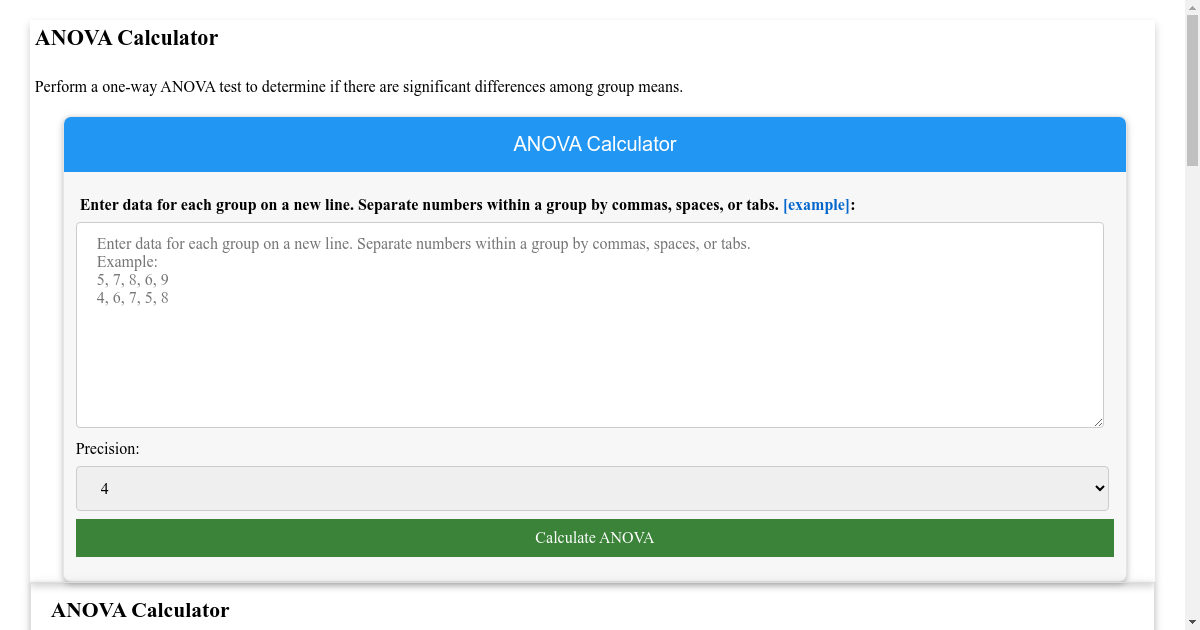Click the scrollbar down arrow
The width and height of the screenshot is (1200, 630).
pyautogui.click(x=1193, y=622)
